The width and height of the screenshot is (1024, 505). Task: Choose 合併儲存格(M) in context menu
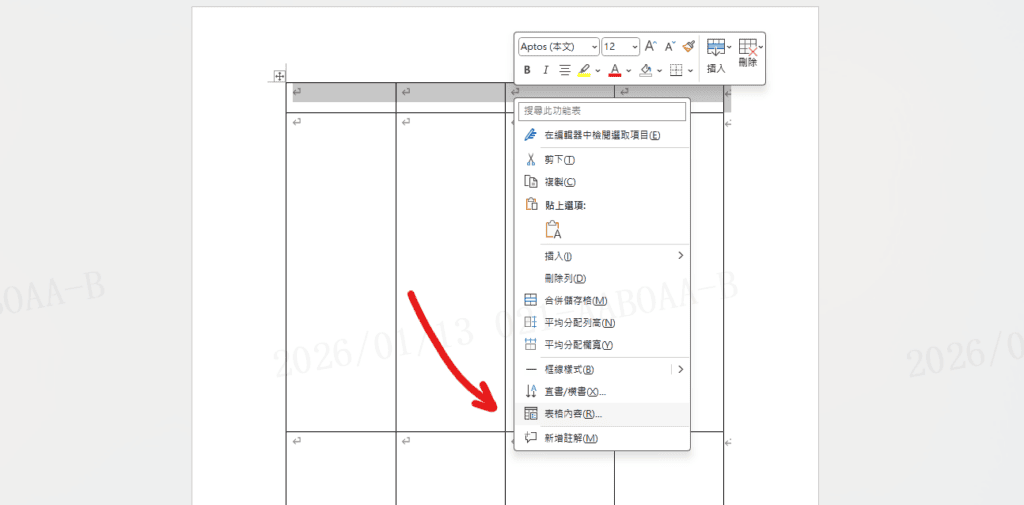(x=575, y=300)
